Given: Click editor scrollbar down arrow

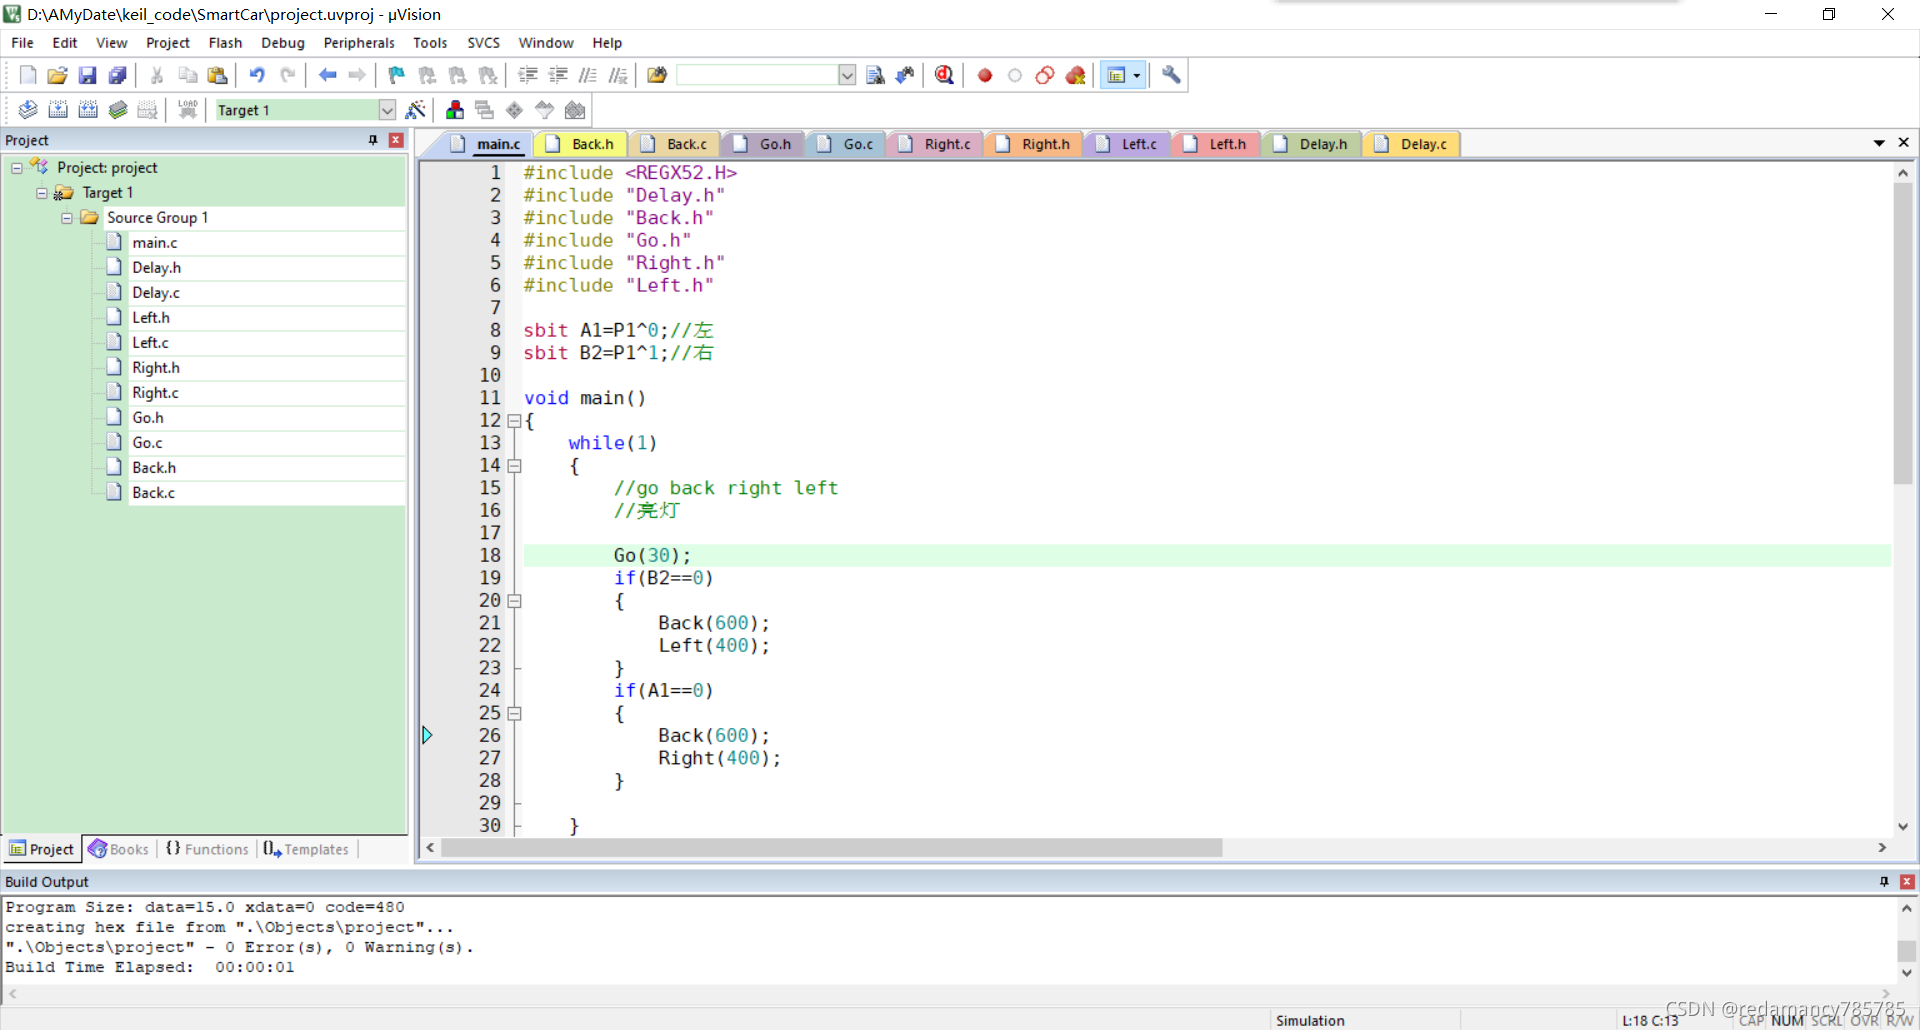Looking at the screenshot, I should (x=1903, y=826).
